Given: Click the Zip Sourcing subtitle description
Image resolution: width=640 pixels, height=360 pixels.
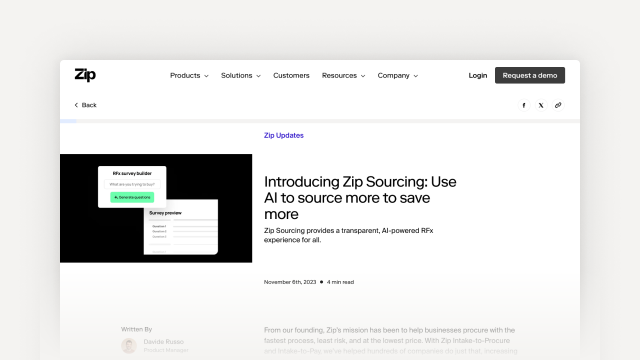Looking at the screenshot, I should pos(349,235).
